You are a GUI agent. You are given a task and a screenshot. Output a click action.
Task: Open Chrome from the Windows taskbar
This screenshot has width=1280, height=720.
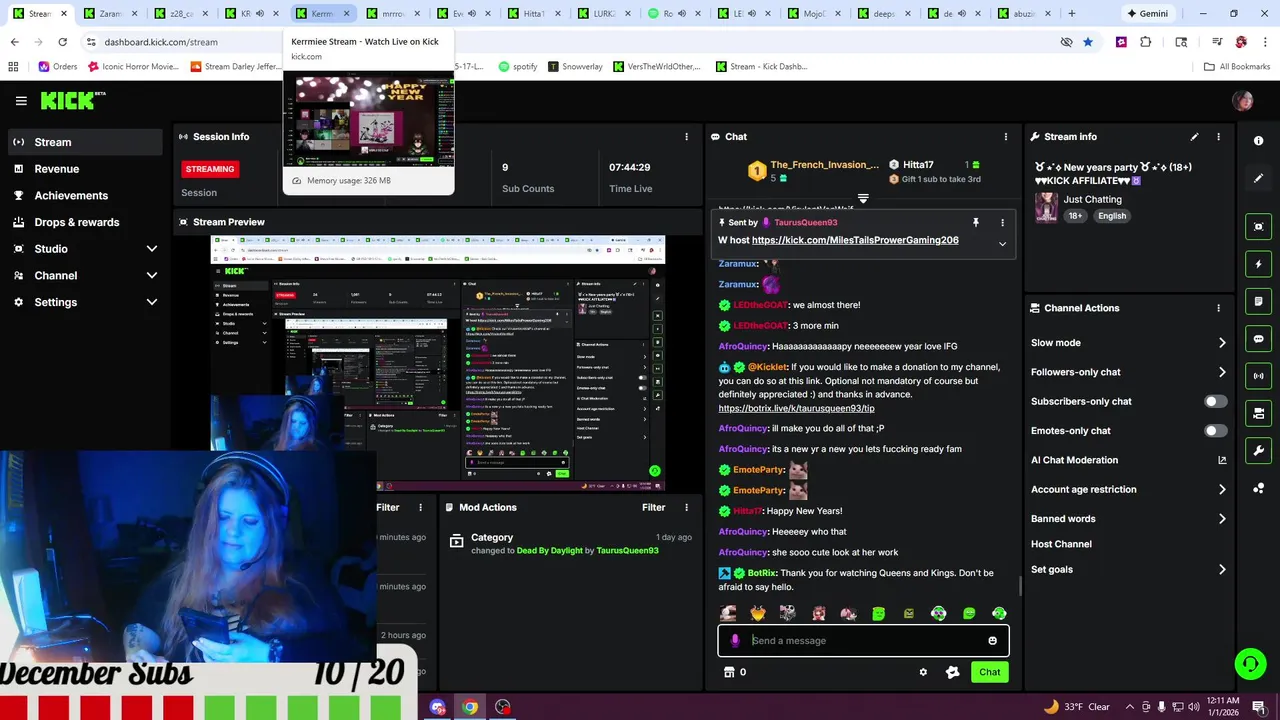[x=469, y=707]
